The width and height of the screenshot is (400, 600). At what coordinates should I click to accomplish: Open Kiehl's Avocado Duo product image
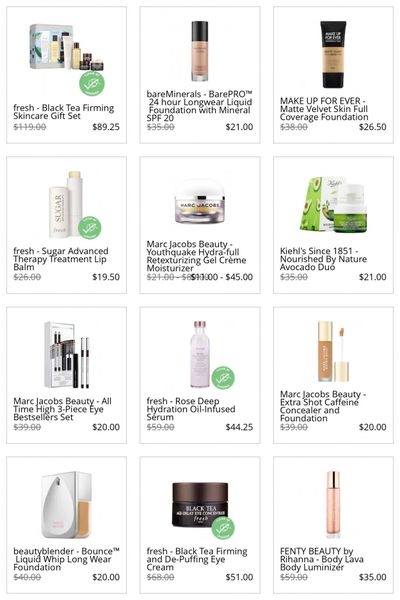(x=333, y=204)
